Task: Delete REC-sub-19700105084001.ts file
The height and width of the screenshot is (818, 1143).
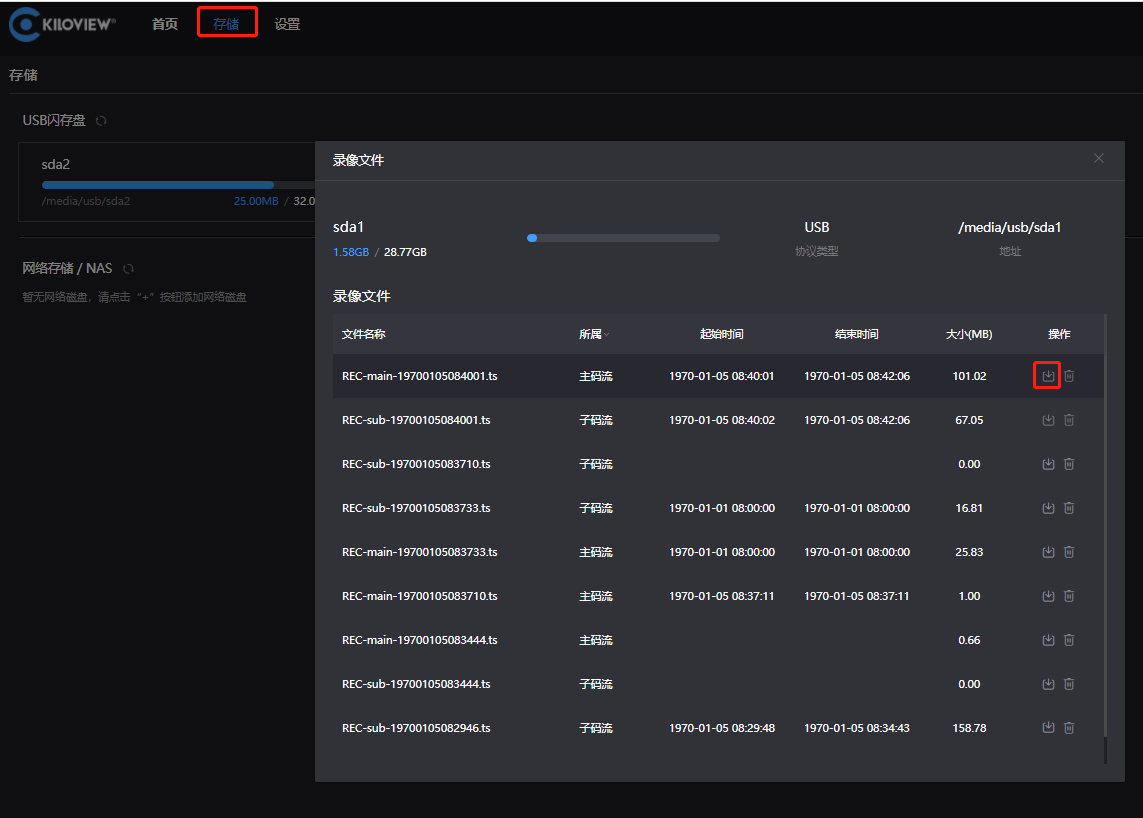Action: tap(1069, 420)
